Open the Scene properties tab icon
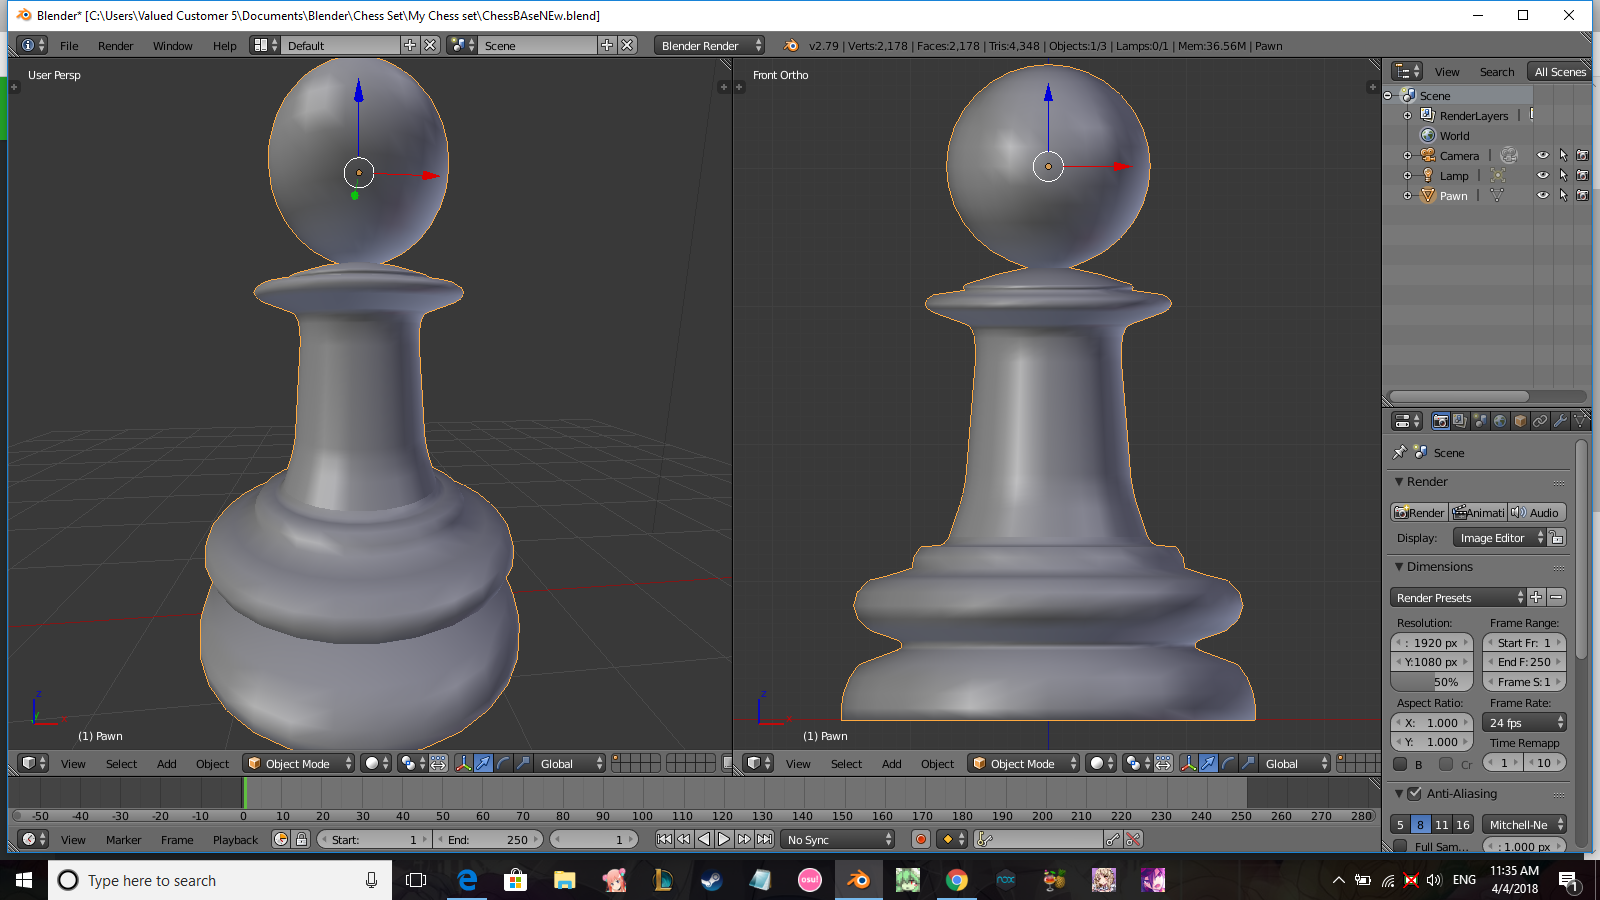Image resolution: width=1600 pixels, height=900 pixels. click(1480, 421)
